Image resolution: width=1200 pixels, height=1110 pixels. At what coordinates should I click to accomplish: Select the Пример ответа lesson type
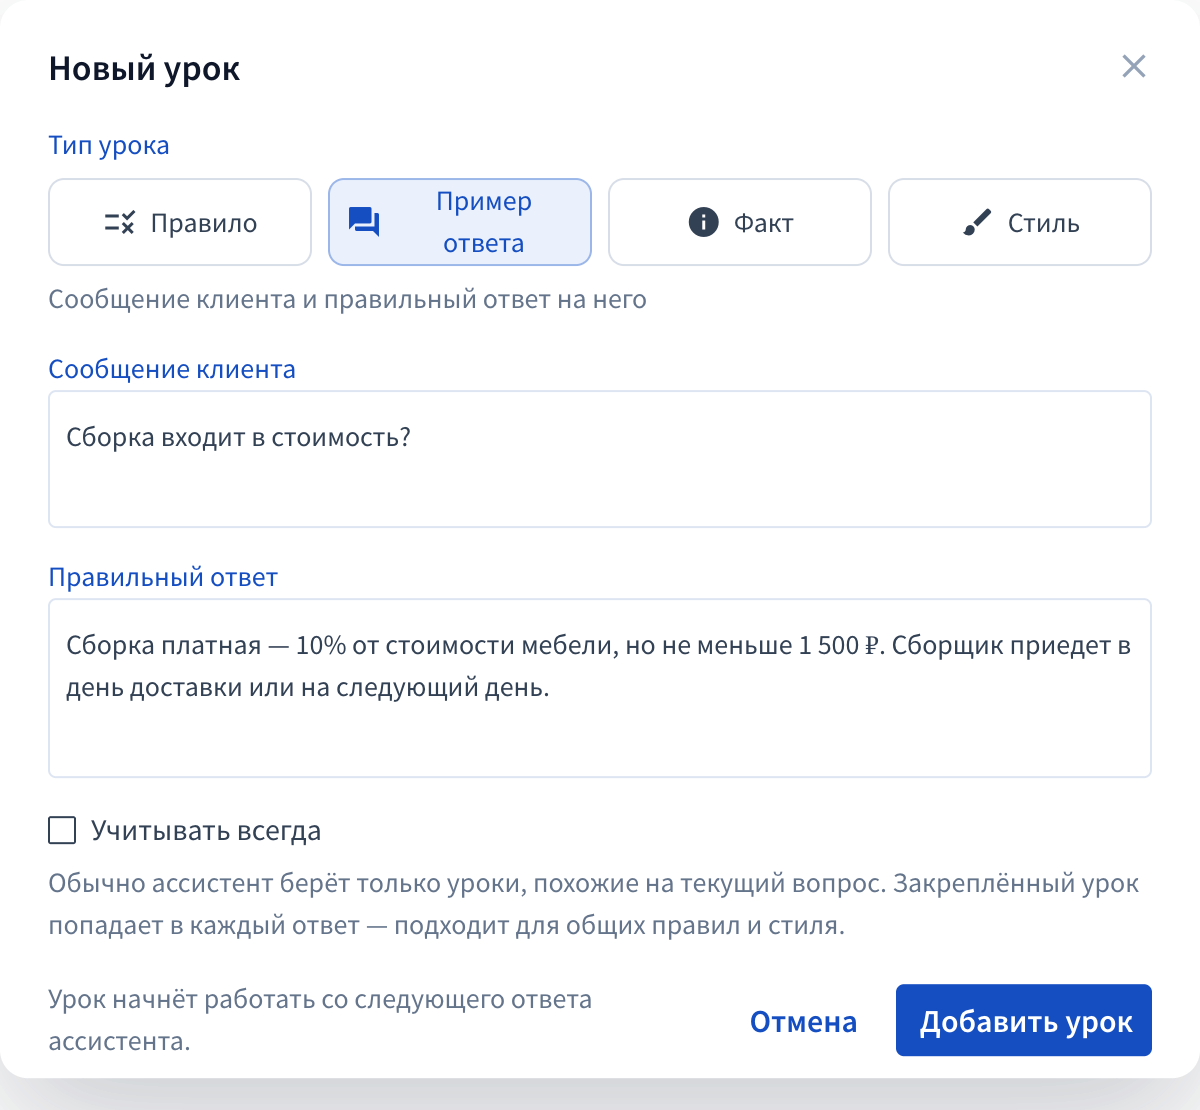tap(460, 222)
